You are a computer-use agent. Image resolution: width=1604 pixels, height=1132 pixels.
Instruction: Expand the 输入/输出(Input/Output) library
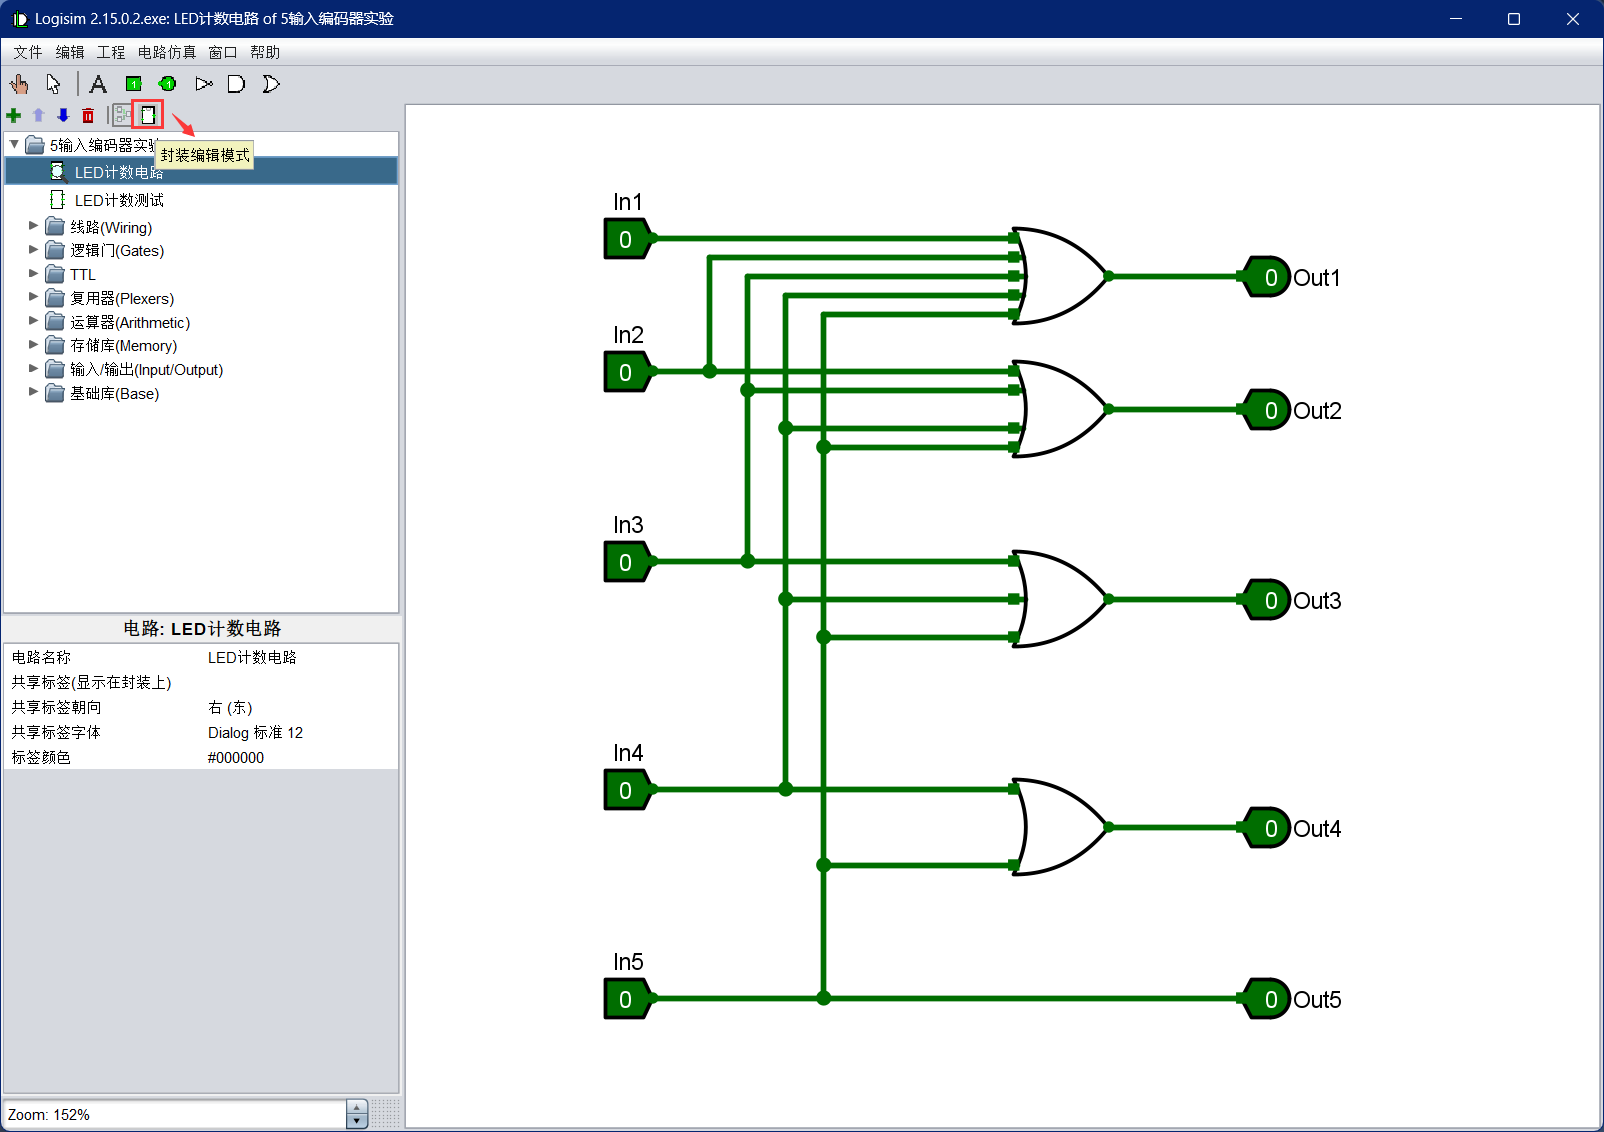pos(33,369)
